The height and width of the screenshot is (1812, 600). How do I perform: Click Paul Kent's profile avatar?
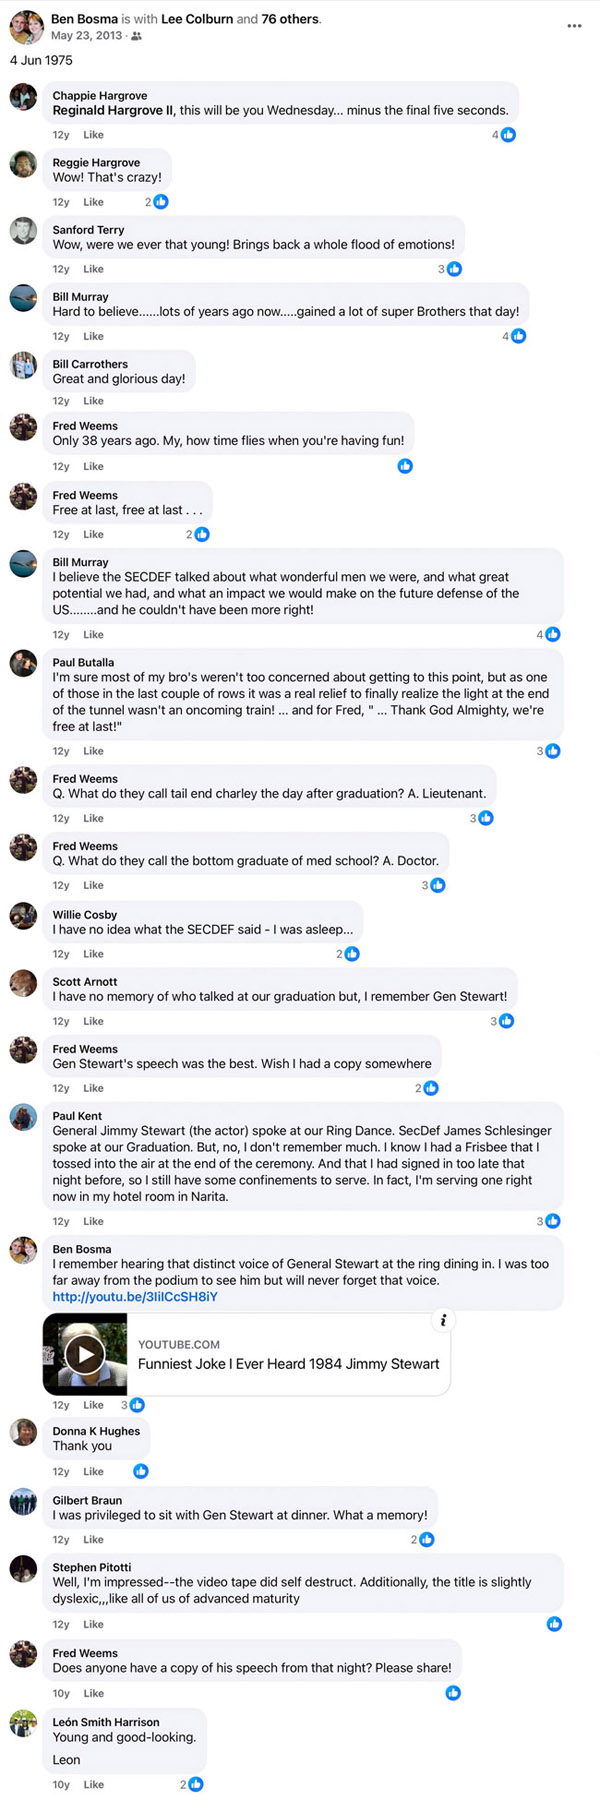[23, 1118]
